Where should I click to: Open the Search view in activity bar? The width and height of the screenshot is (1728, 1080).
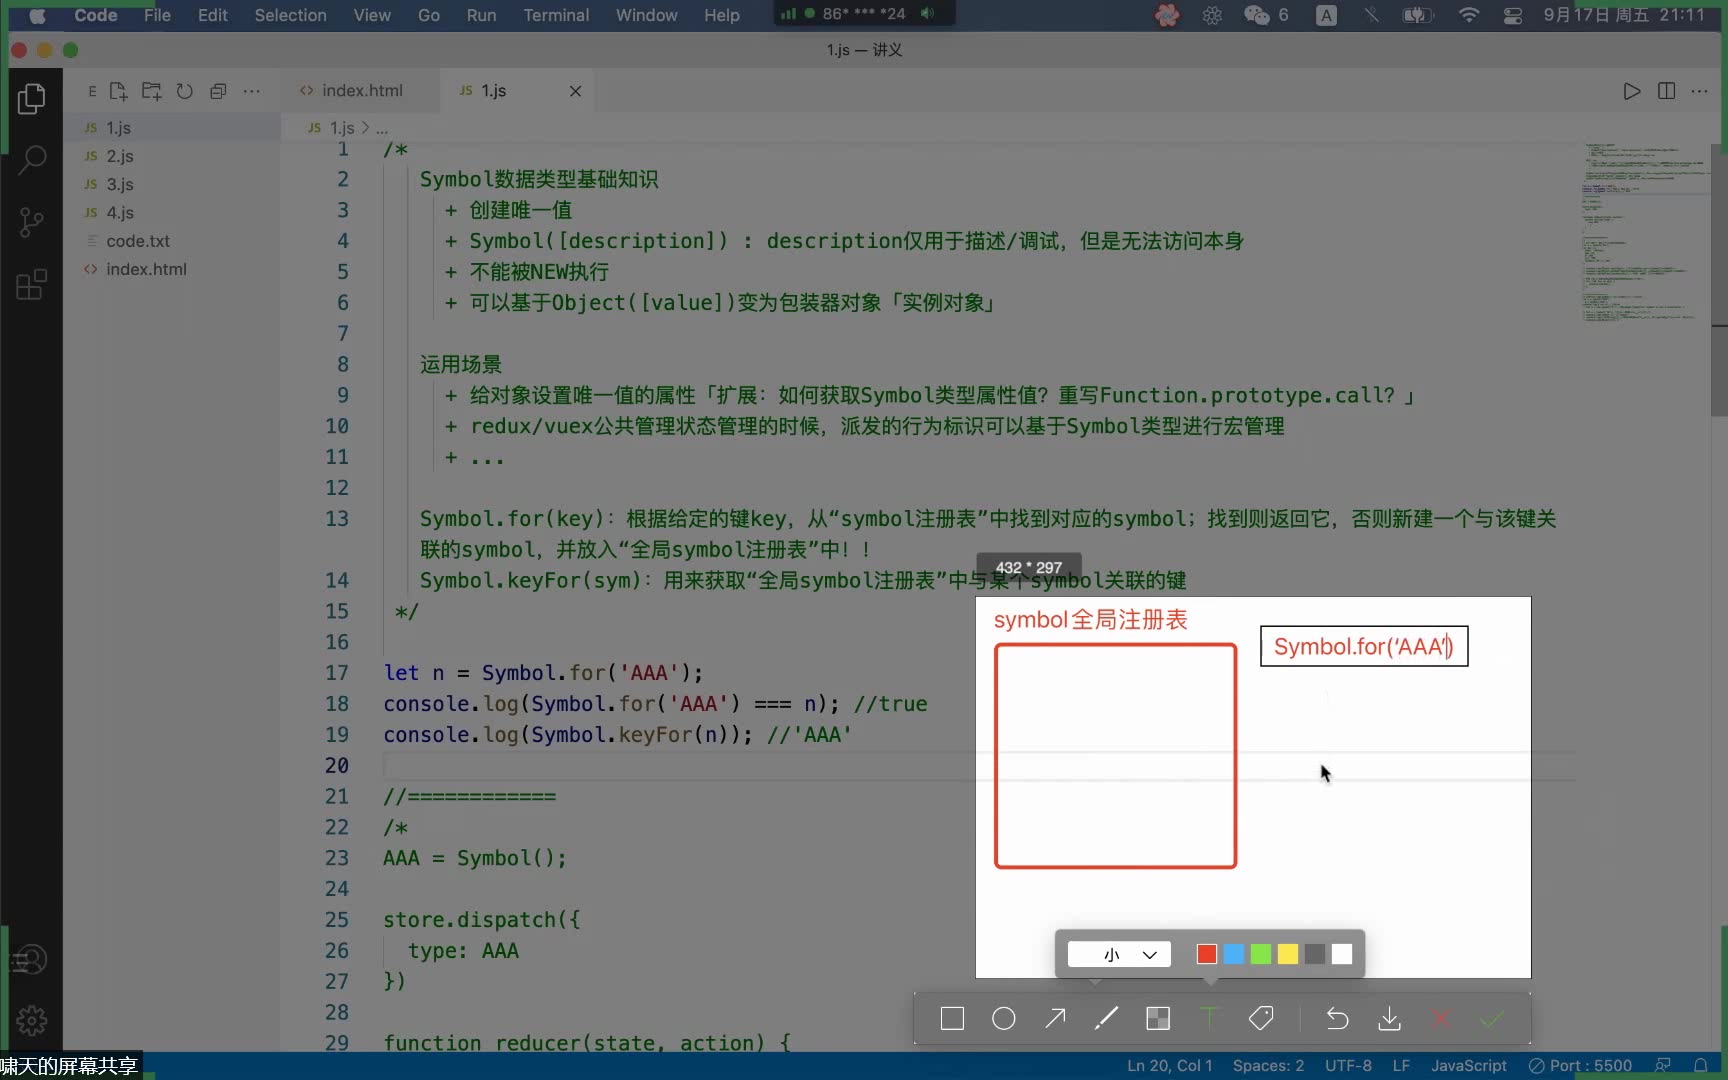tap(31, 160)
